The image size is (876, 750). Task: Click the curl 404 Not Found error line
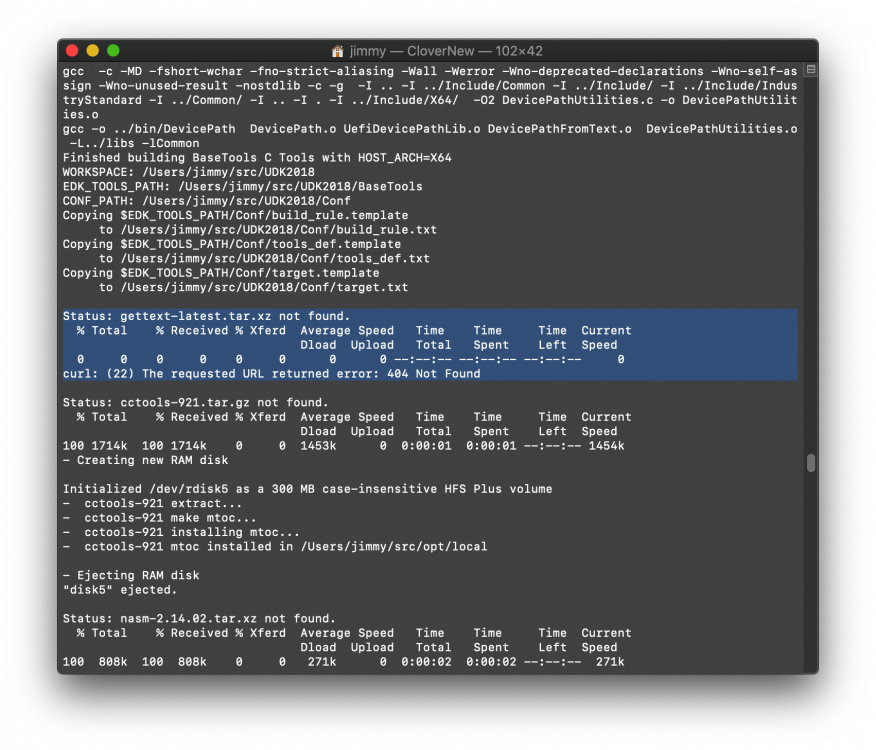click(272, 374)
